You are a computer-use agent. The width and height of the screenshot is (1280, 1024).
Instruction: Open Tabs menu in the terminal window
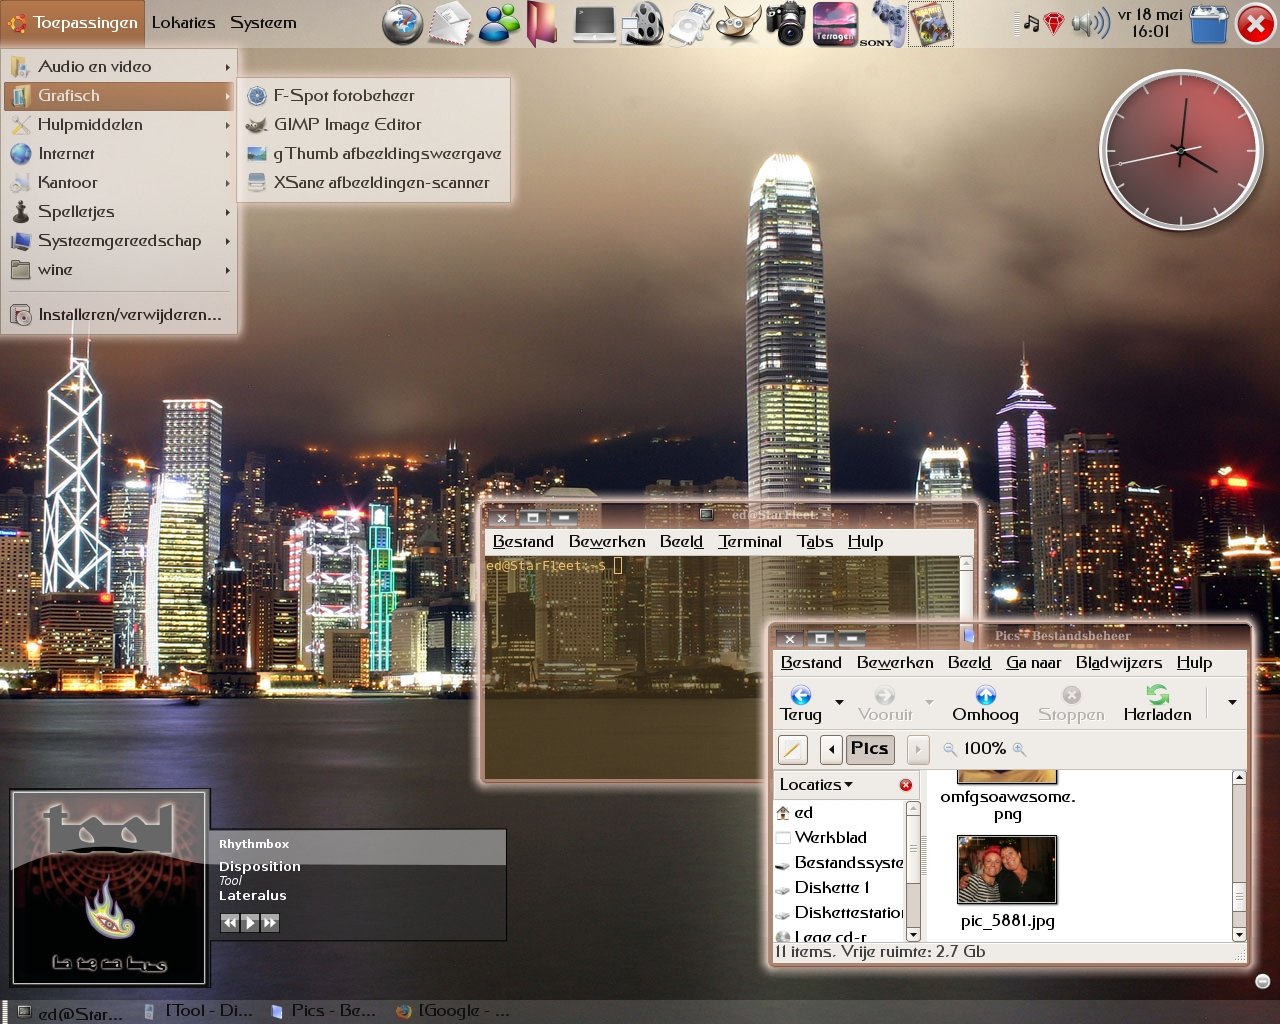(815, 541)
